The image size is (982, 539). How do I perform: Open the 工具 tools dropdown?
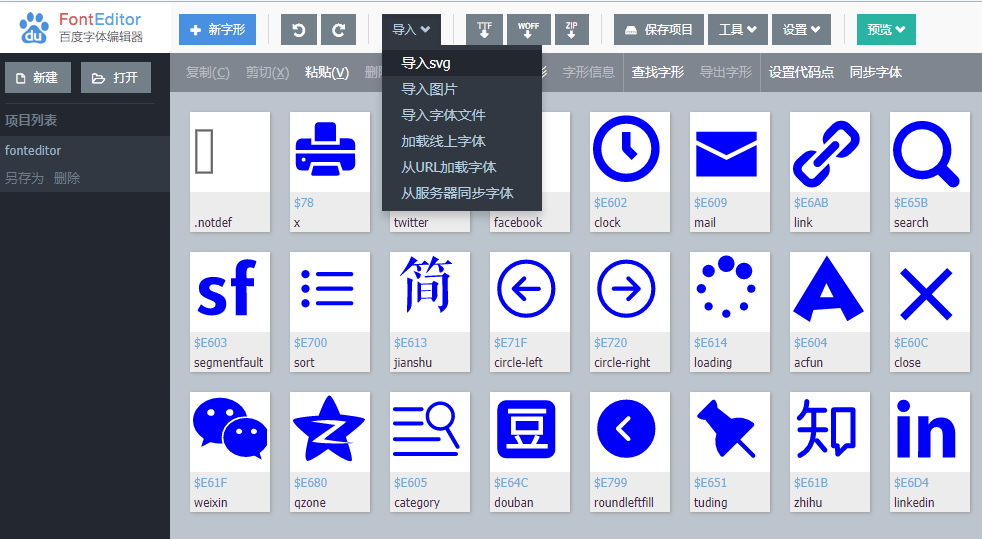(x=738, y=29)
